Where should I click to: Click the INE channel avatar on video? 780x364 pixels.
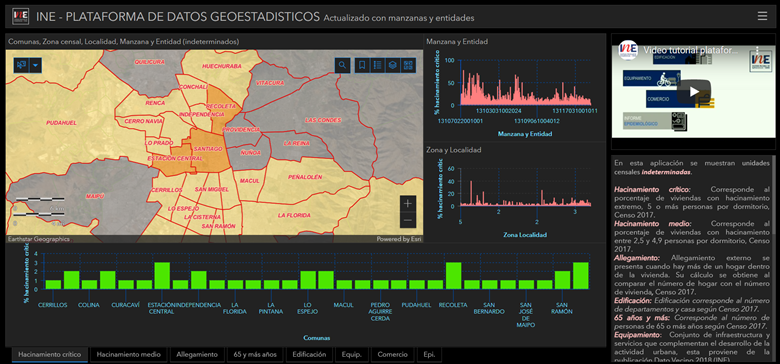(628, 50)
